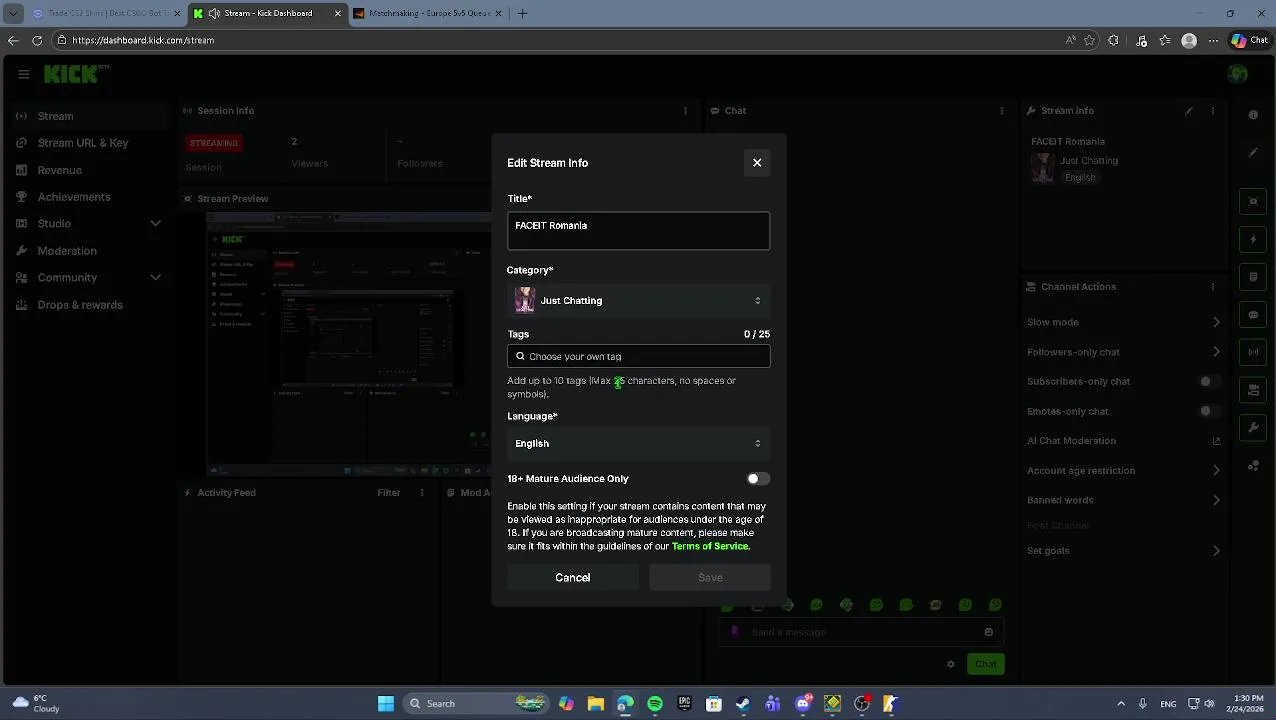Edit Stream info with pencil icon
This screenshot has height=720, width=1276.
(1189, 110)
